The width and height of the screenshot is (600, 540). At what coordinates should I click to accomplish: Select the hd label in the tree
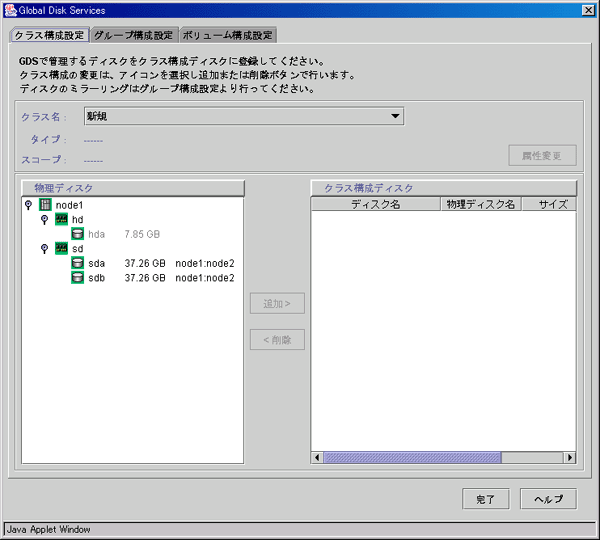78,220
